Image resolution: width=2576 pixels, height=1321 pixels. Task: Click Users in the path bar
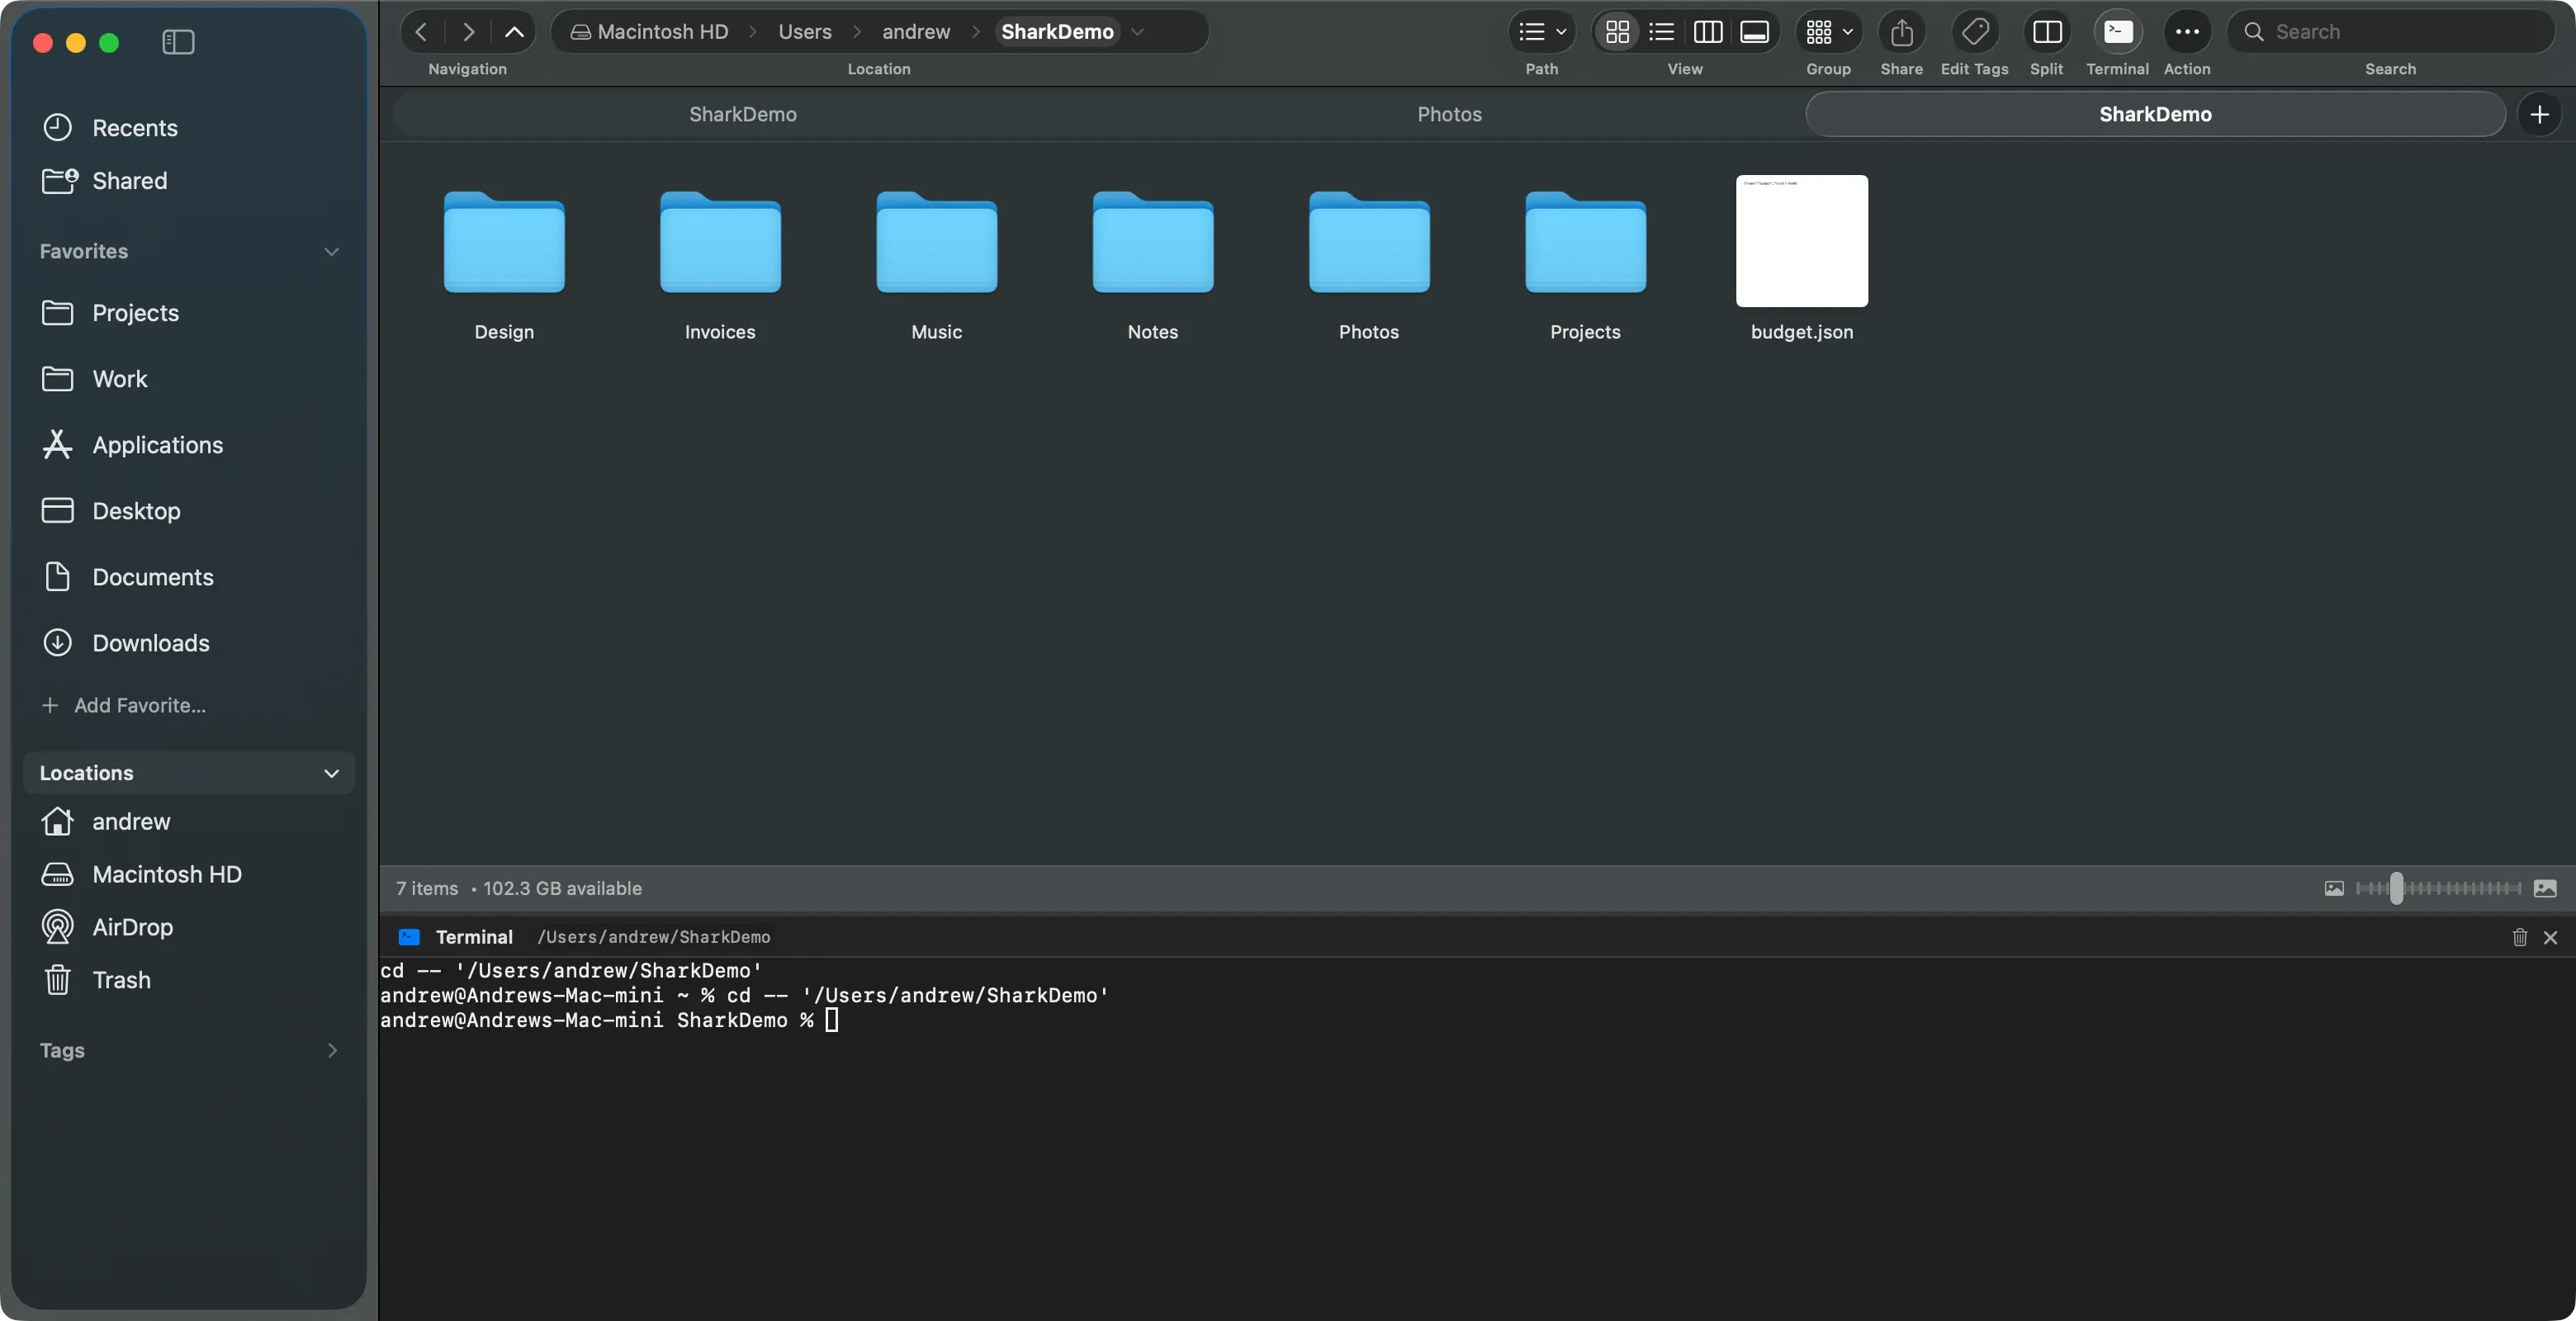click(805, 32)
